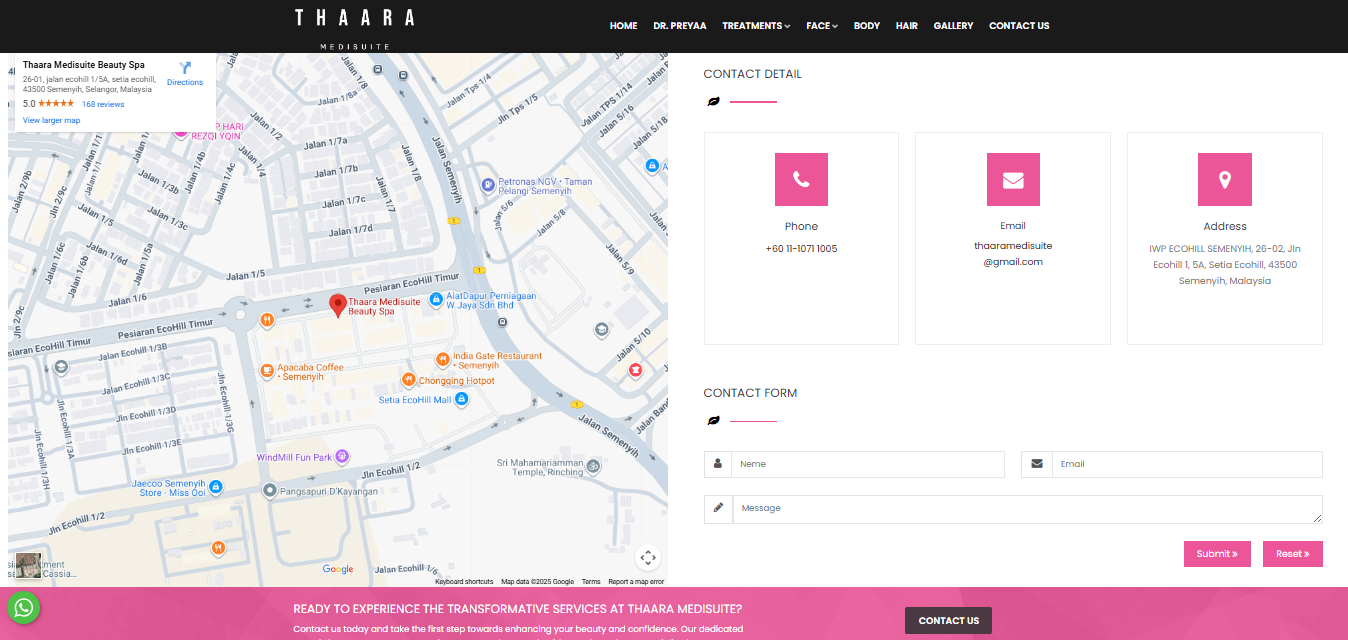Click the person icon beside Name field
Viewport: 1348px width, 640px height.
tap(718, 464)
